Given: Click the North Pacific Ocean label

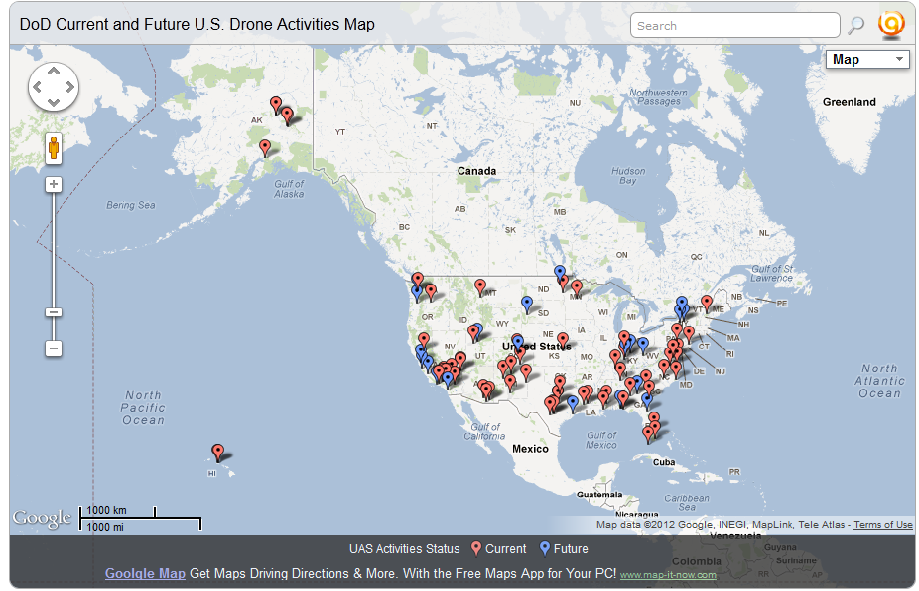Looking at the screenshot, I should pyautogui.click(x=144, y=407).
